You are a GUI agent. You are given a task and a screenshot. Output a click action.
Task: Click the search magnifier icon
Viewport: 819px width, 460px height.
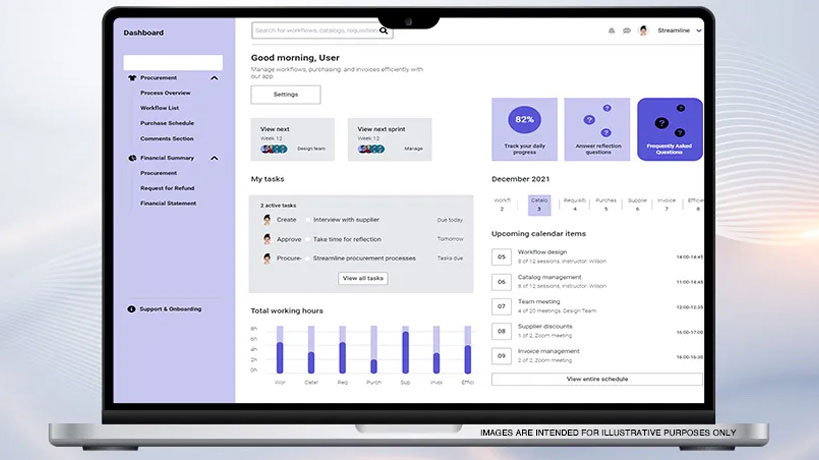pos(384,31)
